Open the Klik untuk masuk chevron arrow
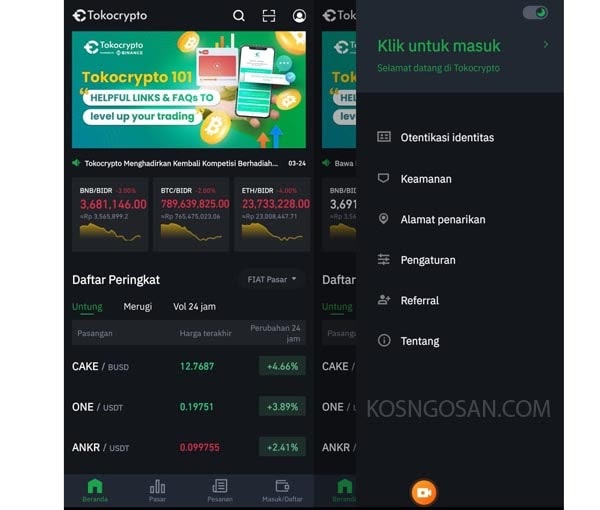The height and width of the screenshot is (510, 600). click(546, 45)
